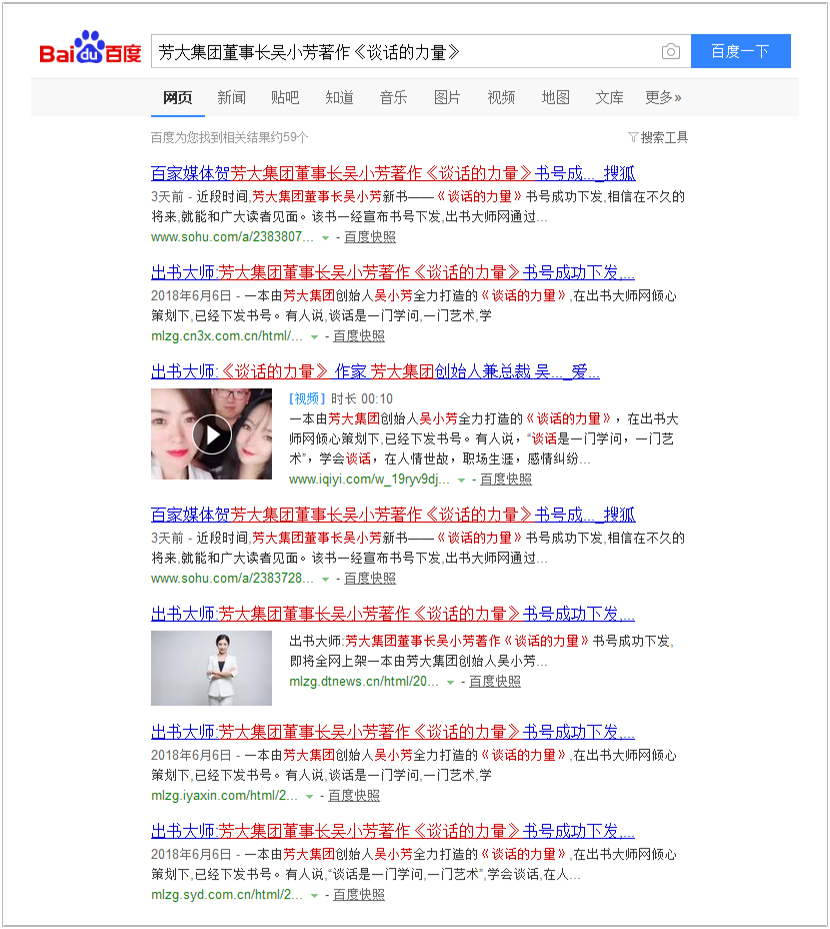This screenshot has width=830, height=929.
Task: Click woman in white suit thumbnail
Action: click(x=211, y=668)
